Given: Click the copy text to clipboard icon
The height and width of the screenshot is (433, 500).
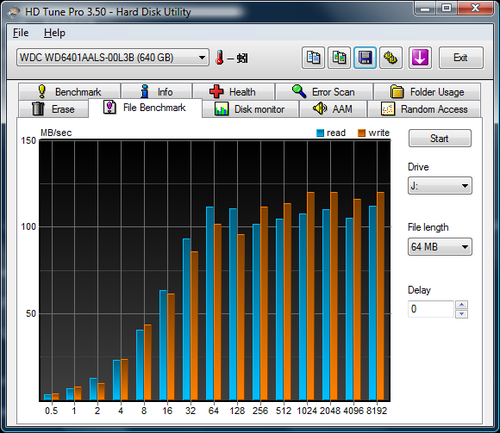Looking at the screenshot, I should click(x=313, y=58).
